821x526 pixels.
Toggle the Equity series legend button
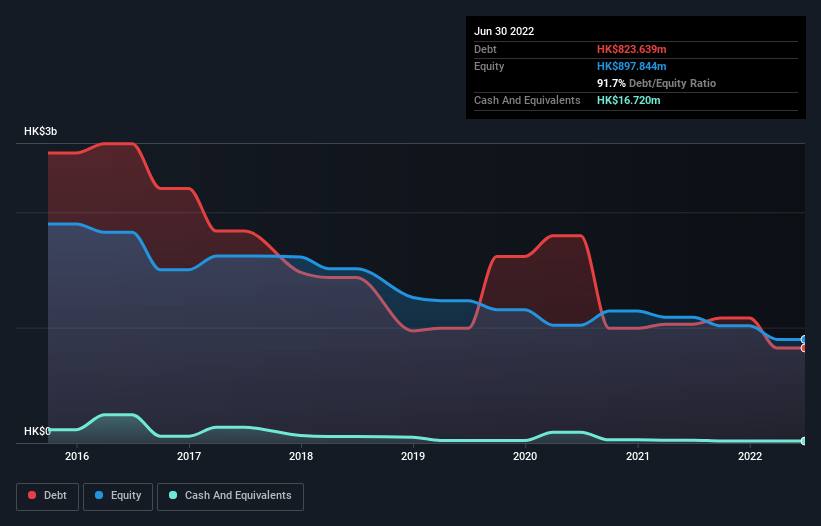pyautogui.click(x=118, y=496)
